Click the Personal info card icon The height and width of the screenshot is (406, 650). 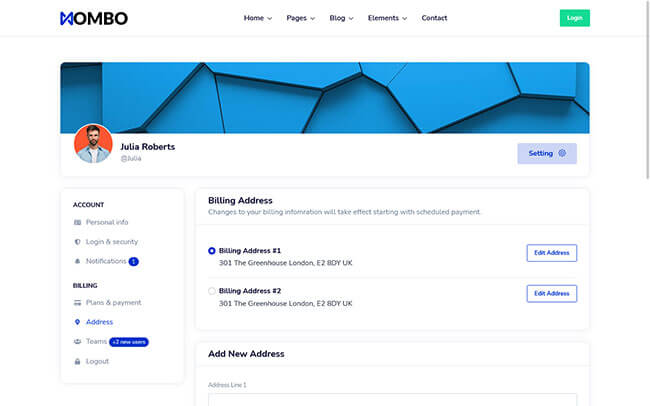pos(78,222)
